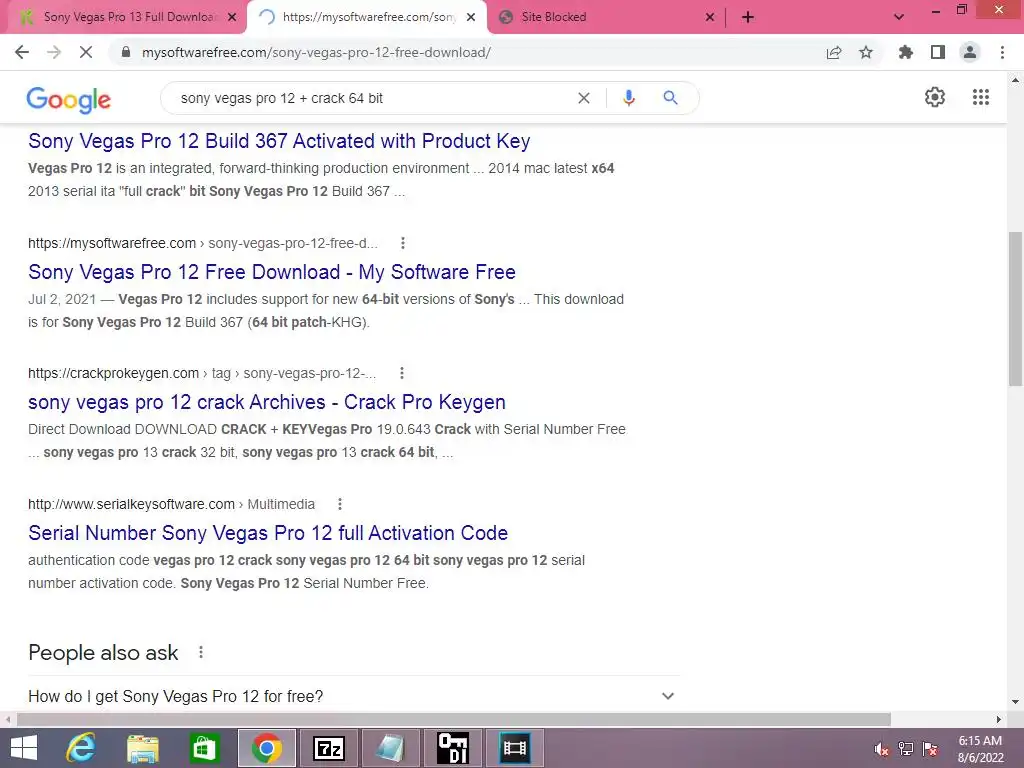Open Serial Number Sony Vegas Pro 12 link

coord(268,533)
